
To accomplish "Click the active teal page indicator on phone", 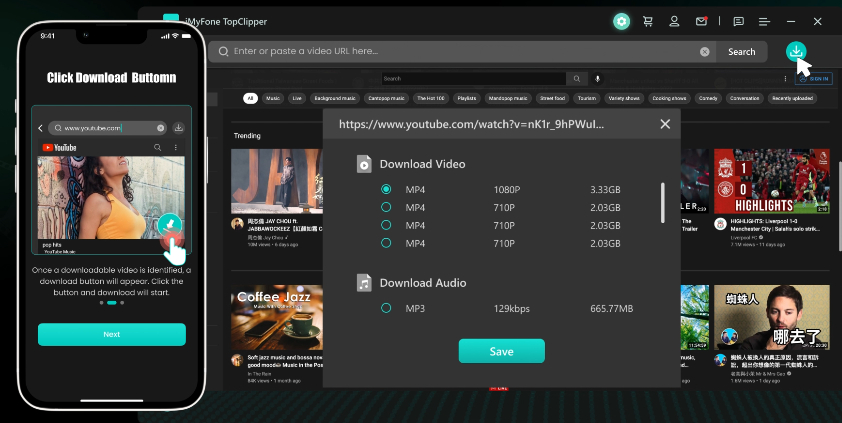I will tap(112, 303).
